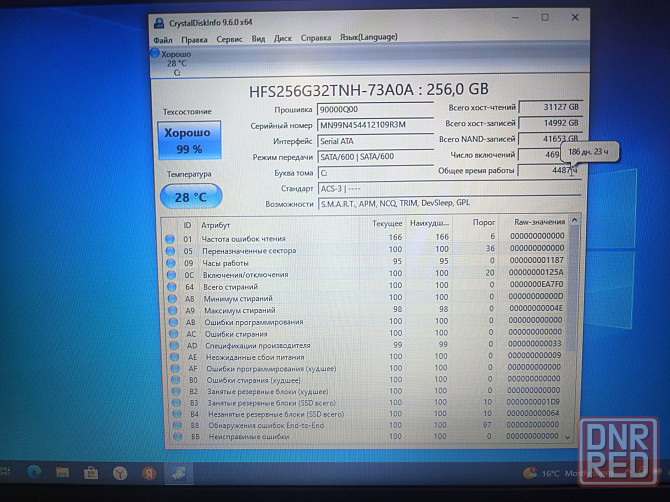Open Microsoft Edge from the taskbar
This screenshot has width=670, height=502.
point(34,472)
